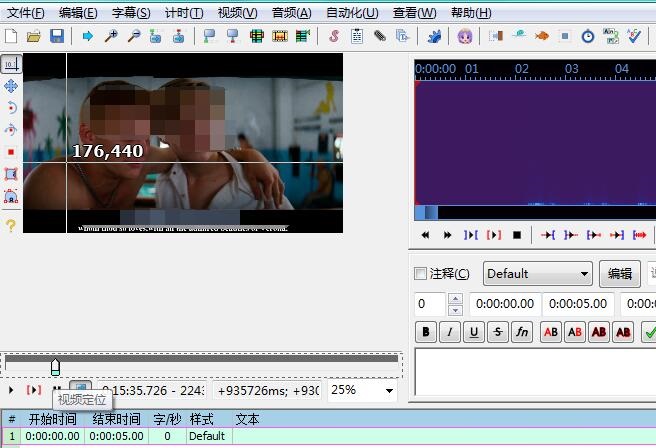
Task: Toggle the video auto-scroll button beside pause
Action: click(80, 389)
